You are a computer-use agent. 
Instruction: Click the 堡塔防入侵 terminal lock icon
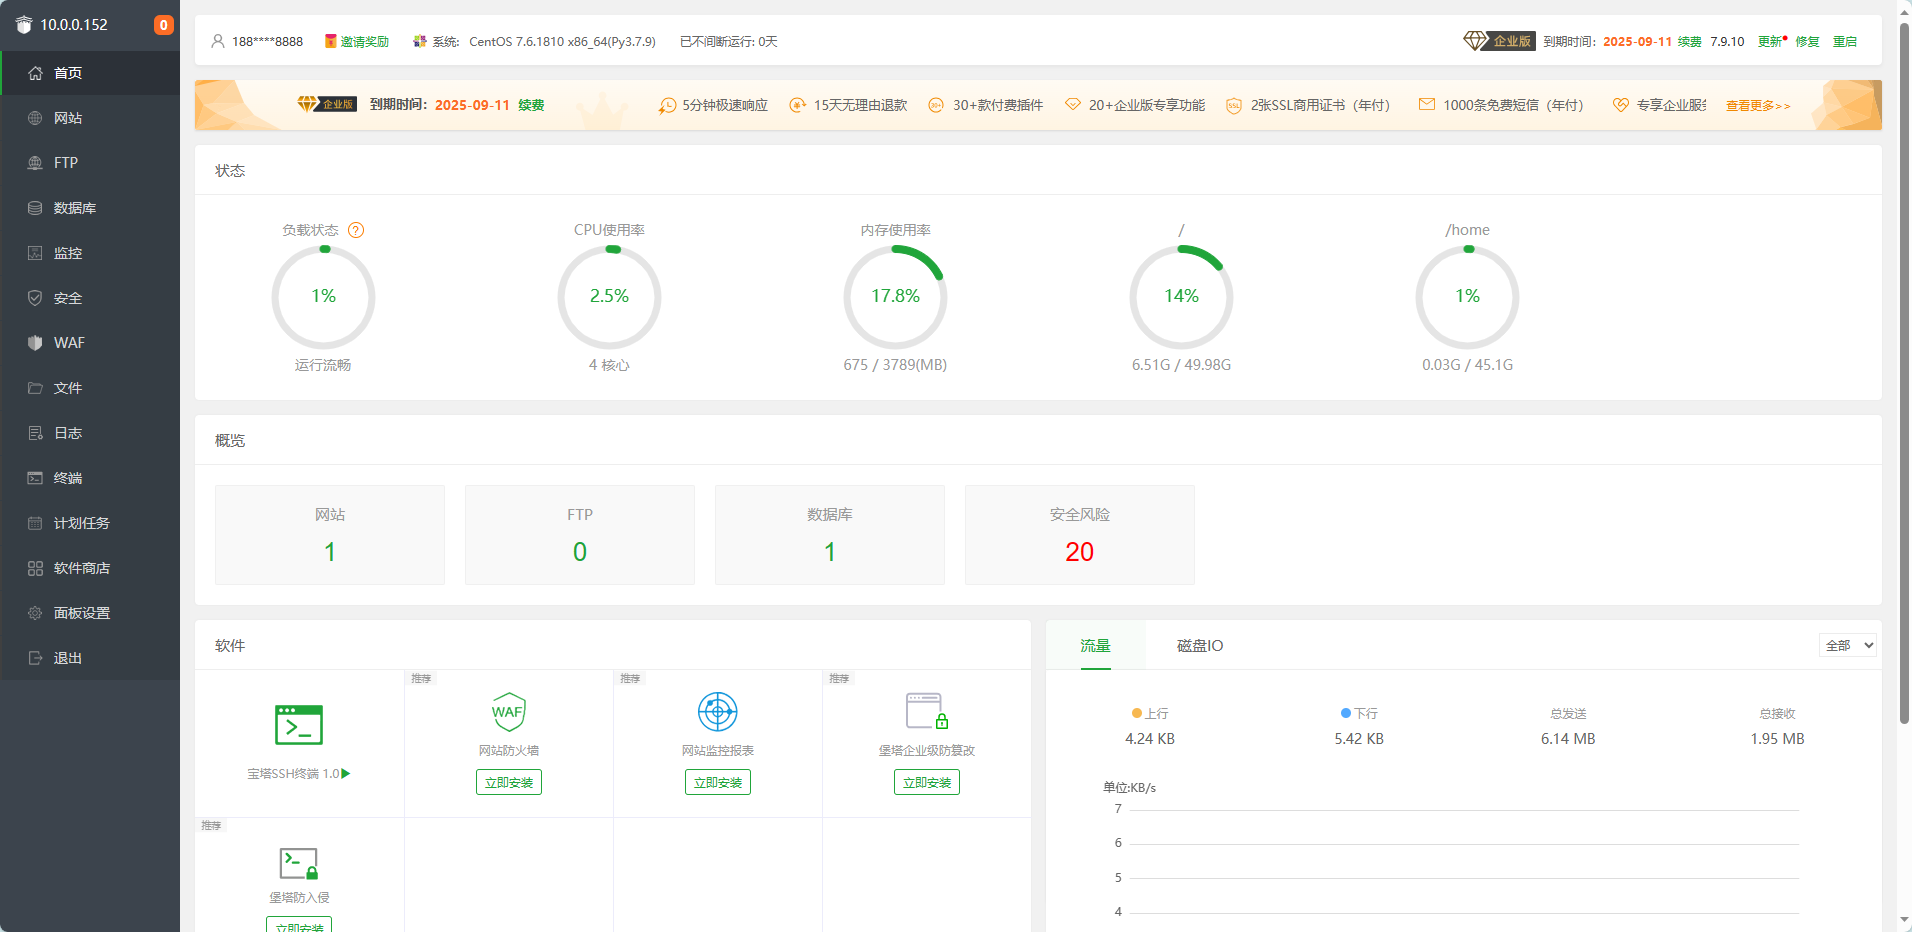(298, 863)
